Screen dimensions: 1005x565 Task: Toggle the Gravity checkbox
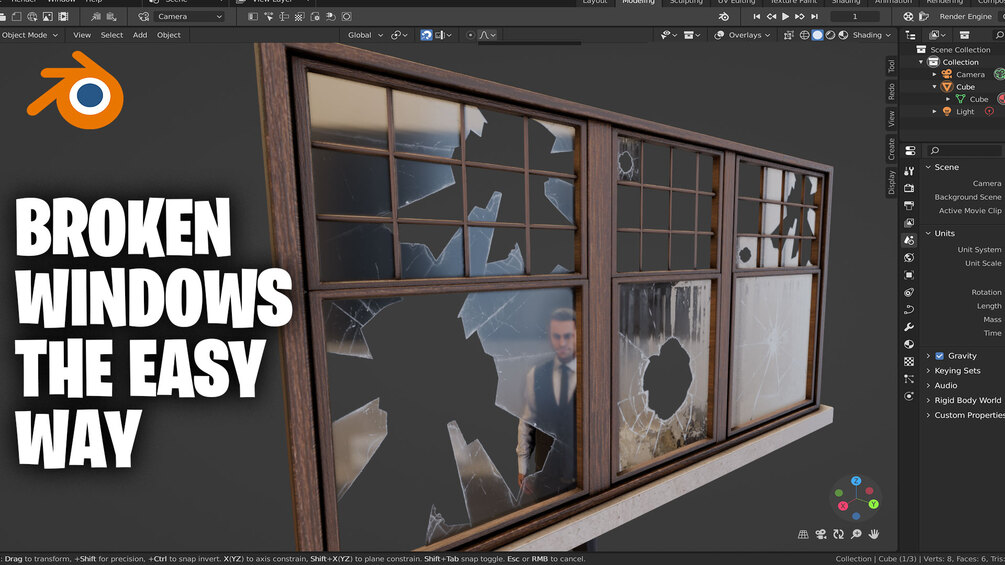click(940, 356)
